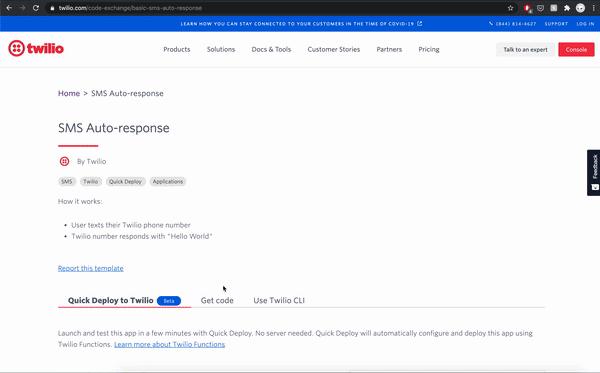Click the SMS Auto-response page heading
Viewport: 600px width, 373px height.
click(114, 128)
